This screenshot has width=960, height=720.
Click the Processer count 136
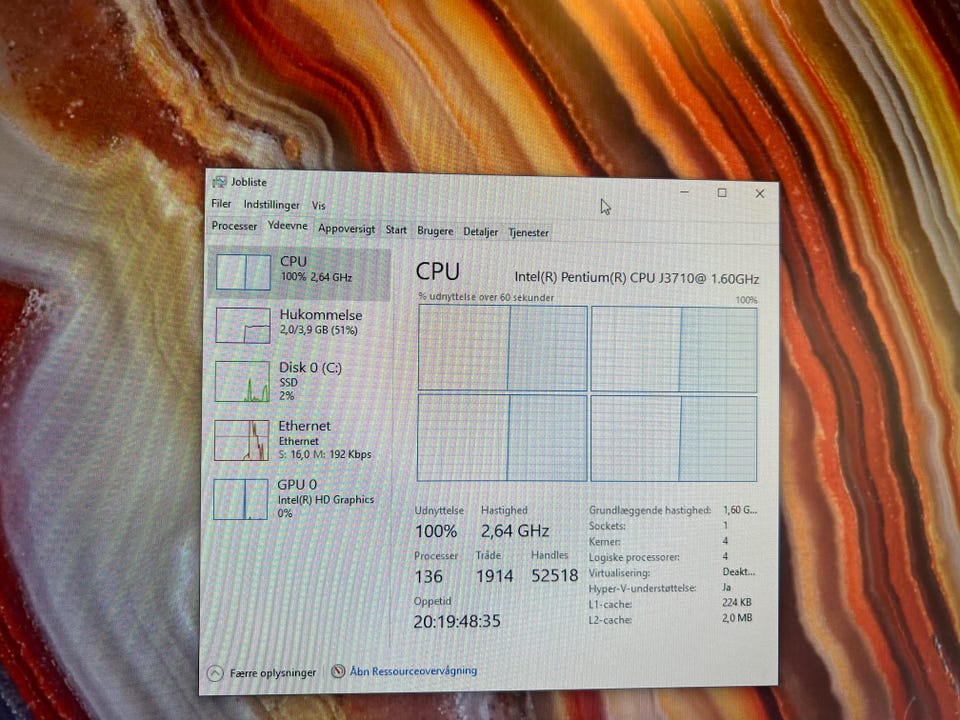point(429,576)
